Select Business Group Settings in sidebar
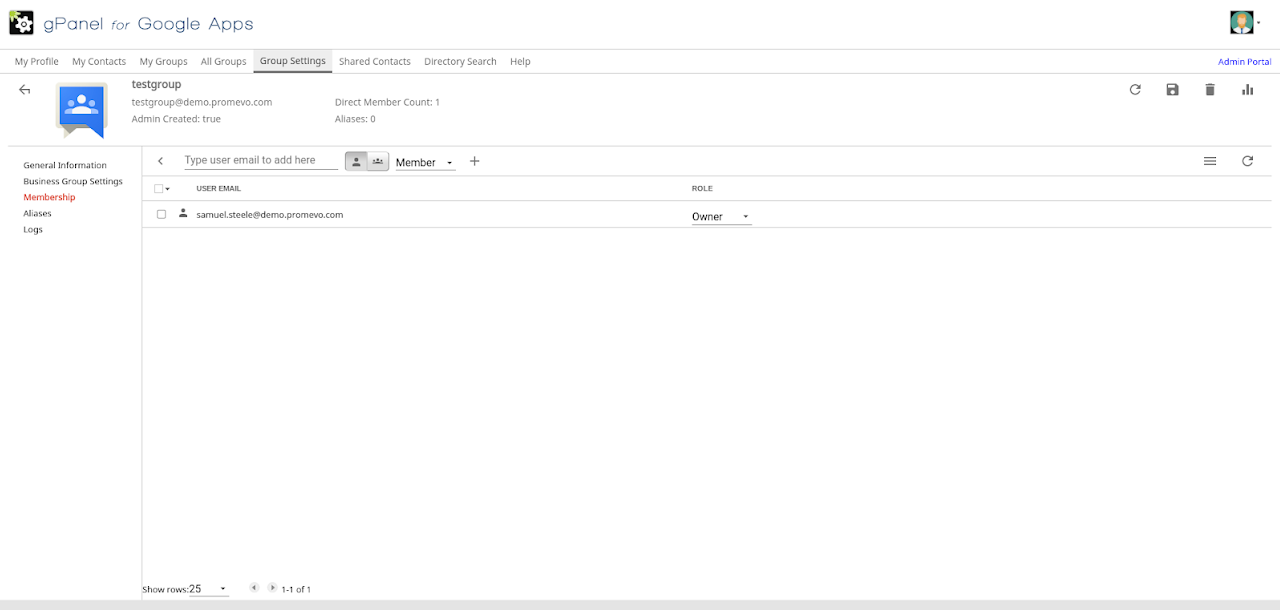 coord(73,181)
